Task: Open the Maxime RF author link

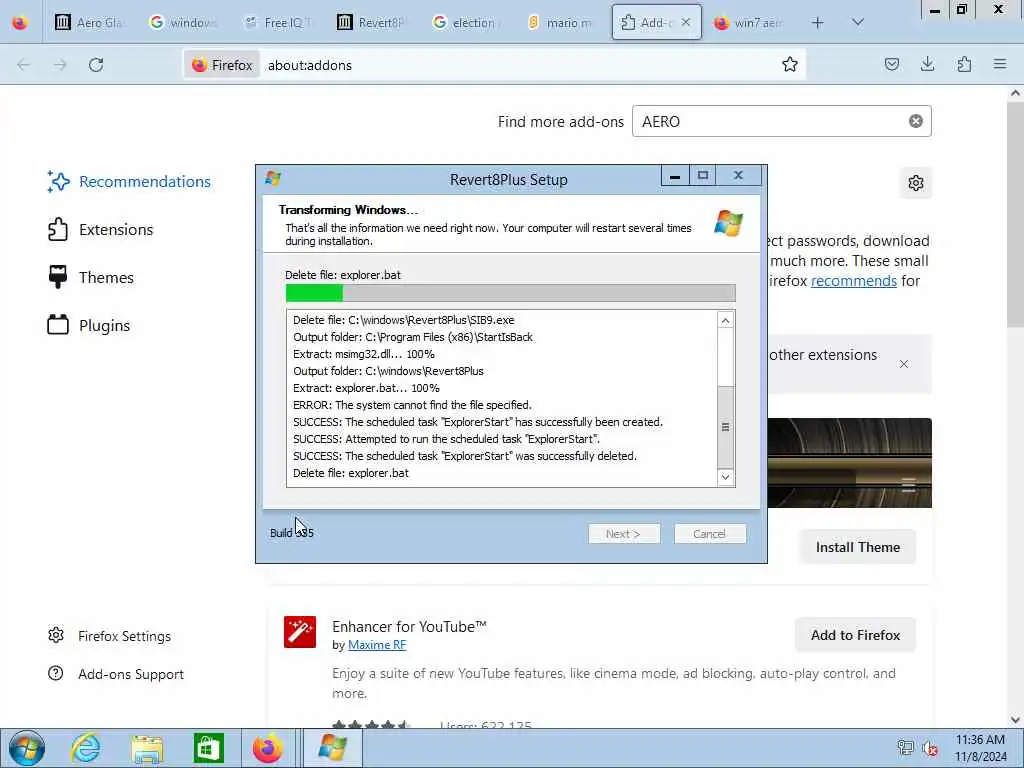Action: point(377,645)
